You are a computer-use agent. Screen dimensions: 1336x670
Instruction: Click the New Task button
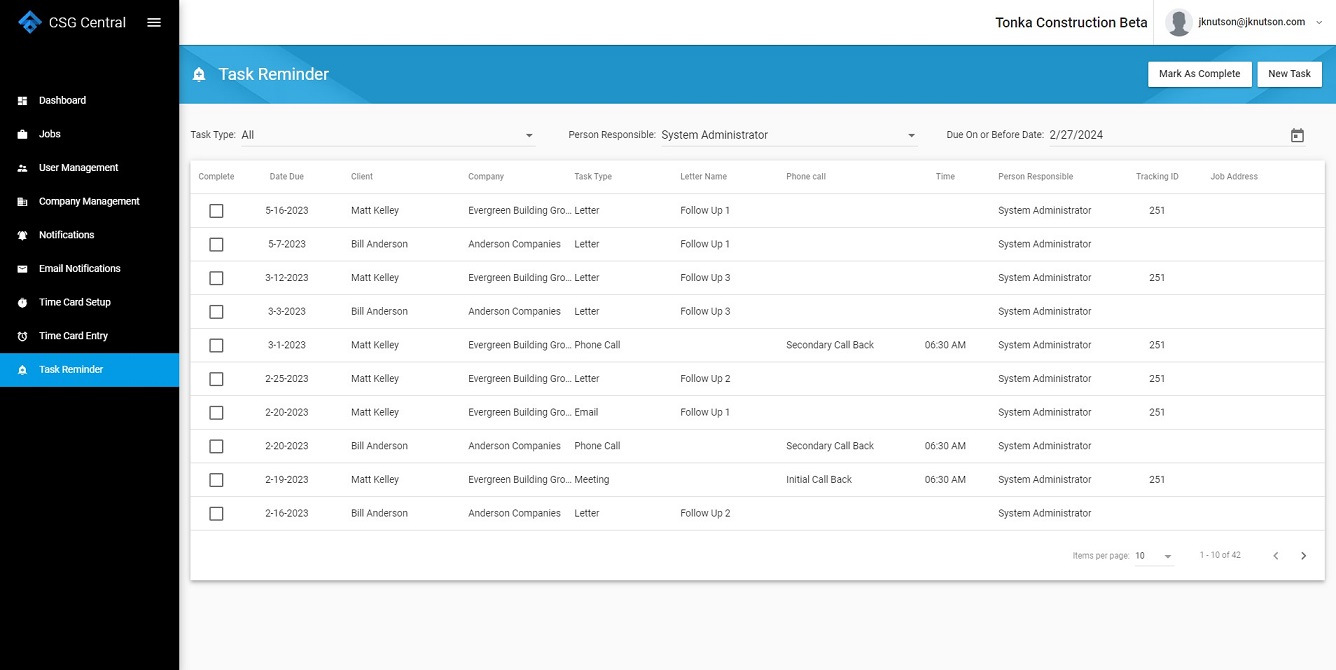1289,74
